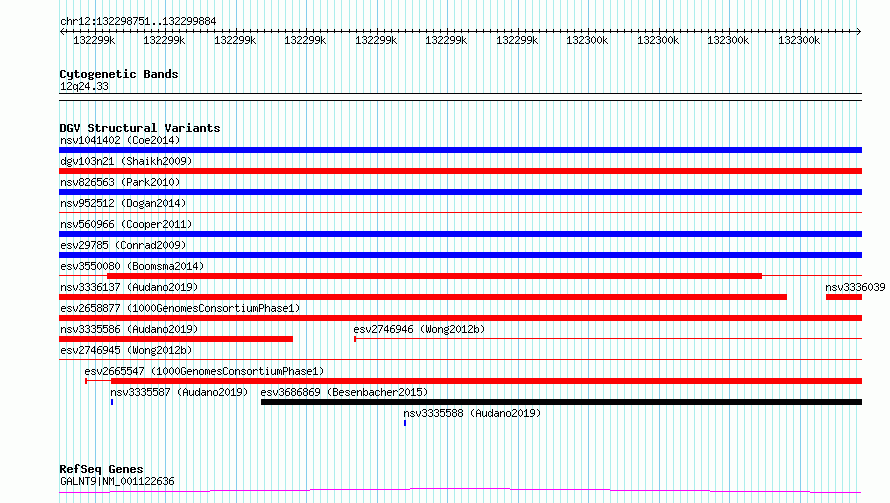Image resolution: width=890 pixels, height=503 pixels.
Task: Open the esv2746946 (Wong2012b) label
Action: click(x=419, y=329)
